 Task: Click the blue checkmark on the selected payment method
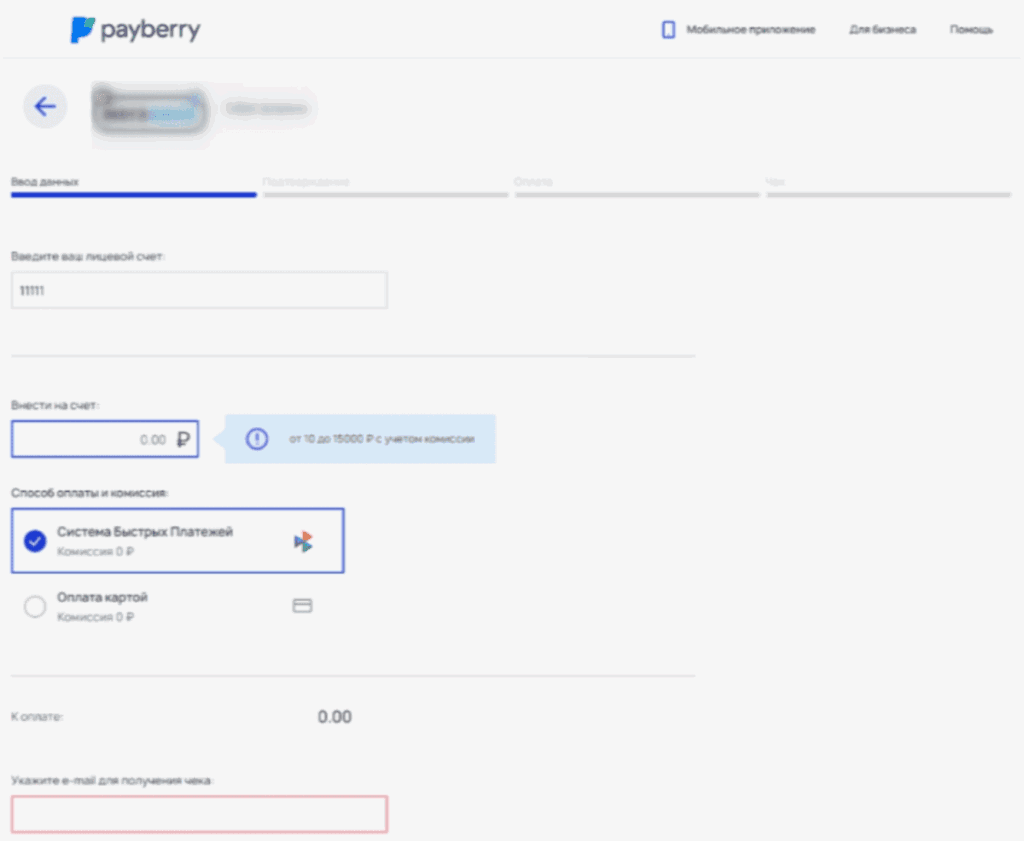tap(35, 541)
